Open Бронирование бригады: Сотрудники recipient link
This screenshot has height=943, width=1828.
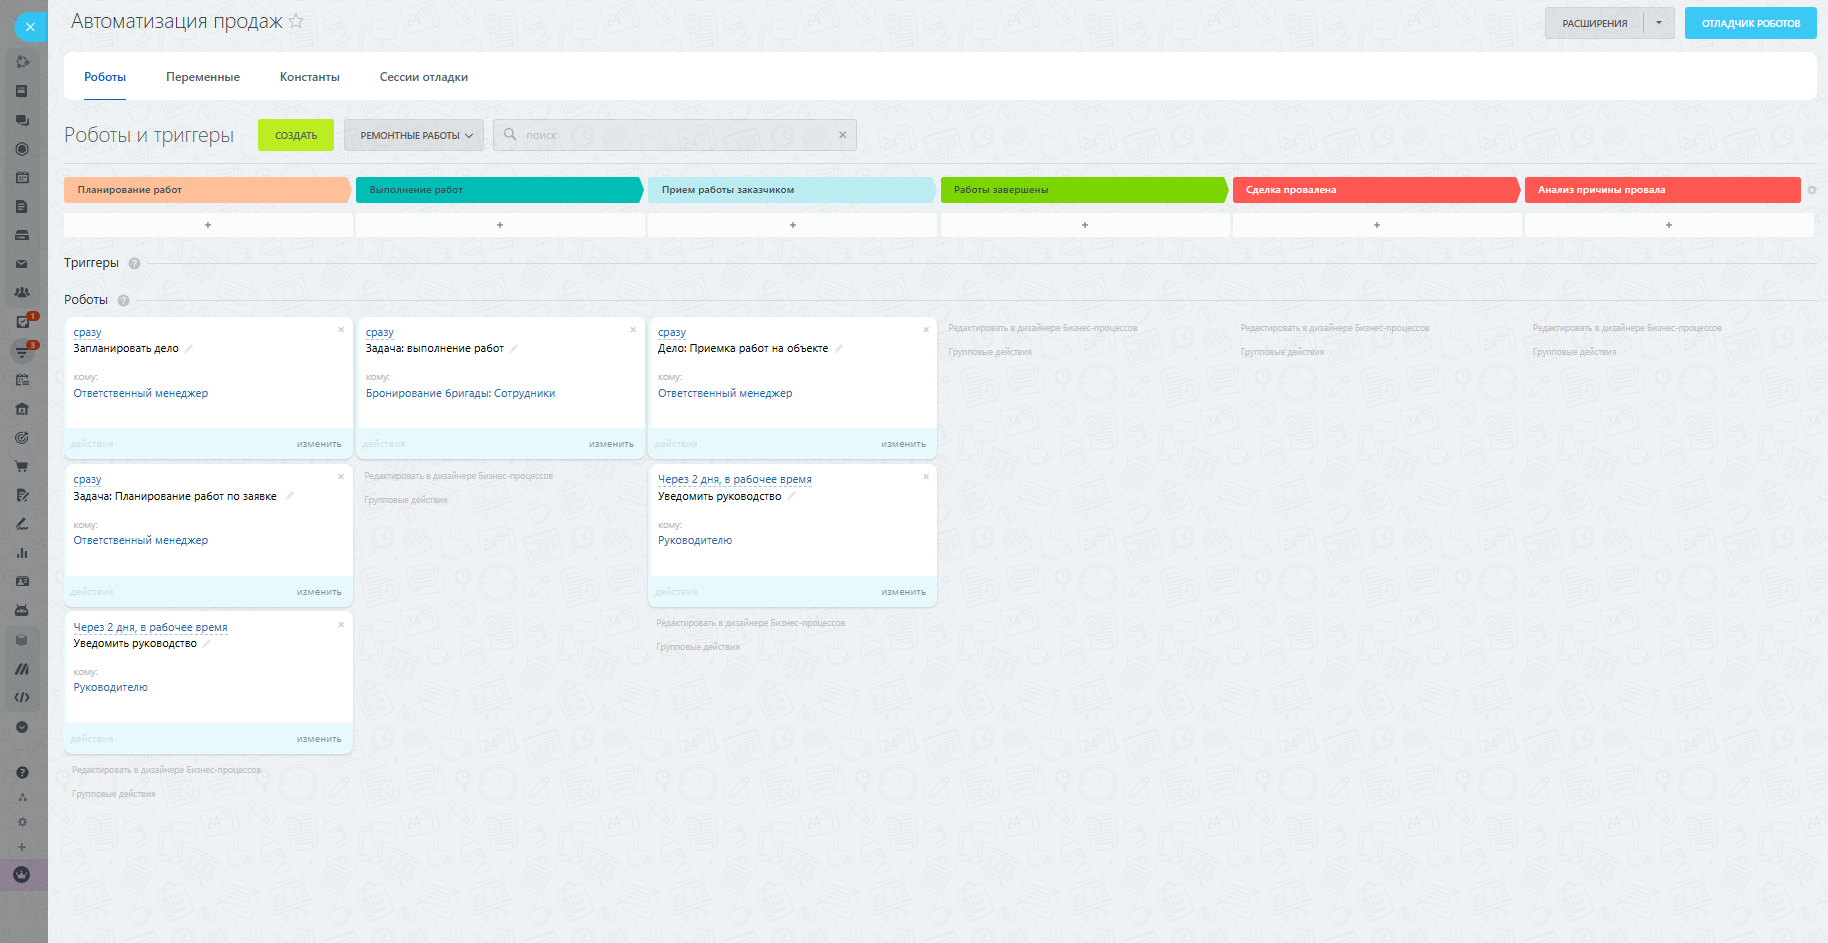click(x=460, y=393)
